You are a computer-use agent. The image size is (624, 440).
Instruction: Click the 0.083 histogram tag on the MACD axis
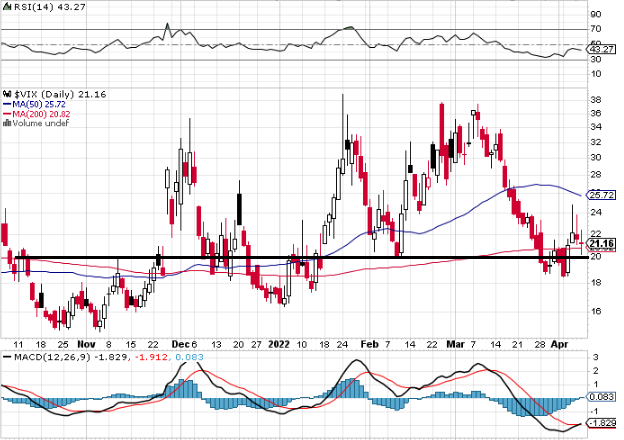602,397
